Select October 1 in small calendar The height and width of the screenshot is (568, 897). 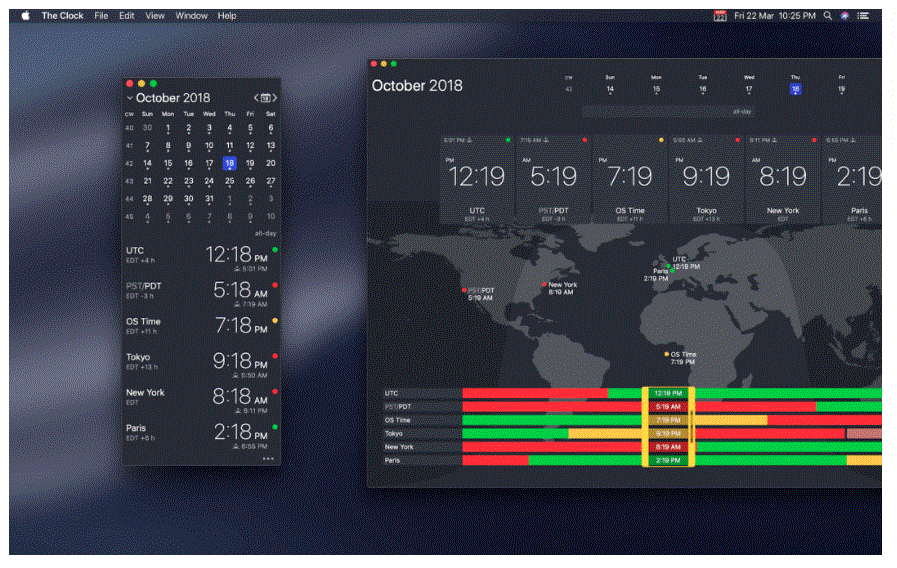click(168, 128)
